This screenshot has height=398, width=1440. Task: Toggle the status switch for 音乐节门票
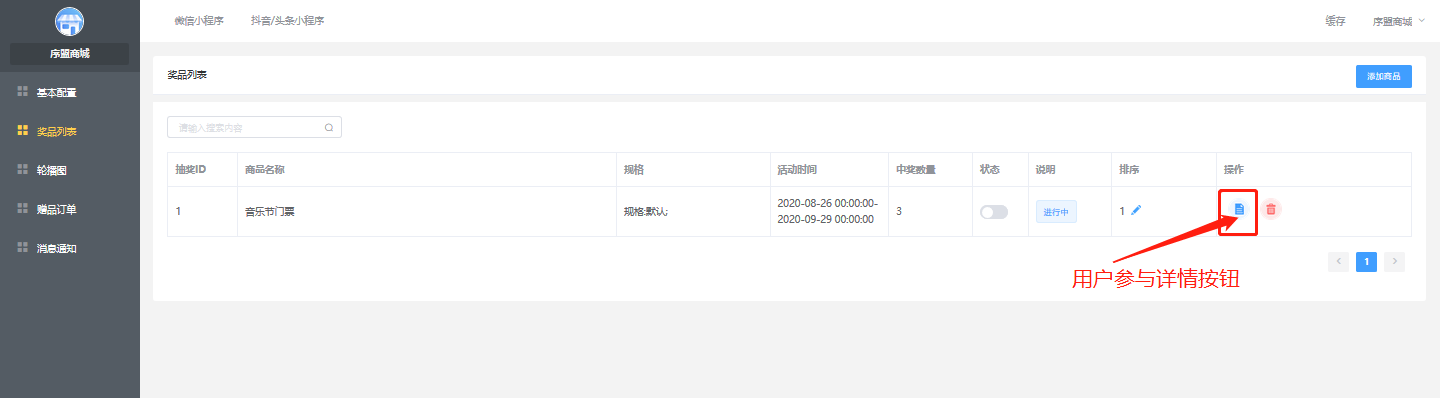[x=994, y=212]
